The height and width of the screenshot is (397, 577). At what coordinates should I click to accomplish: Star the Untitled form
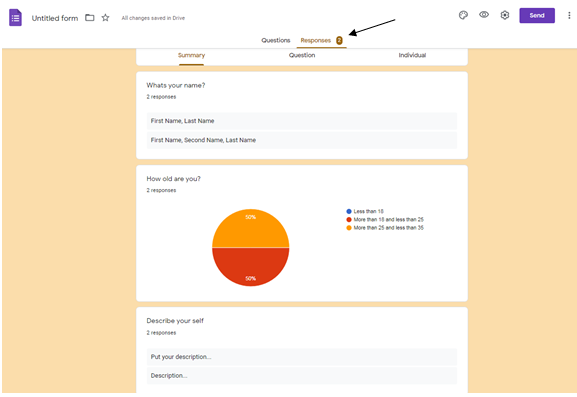105,18
